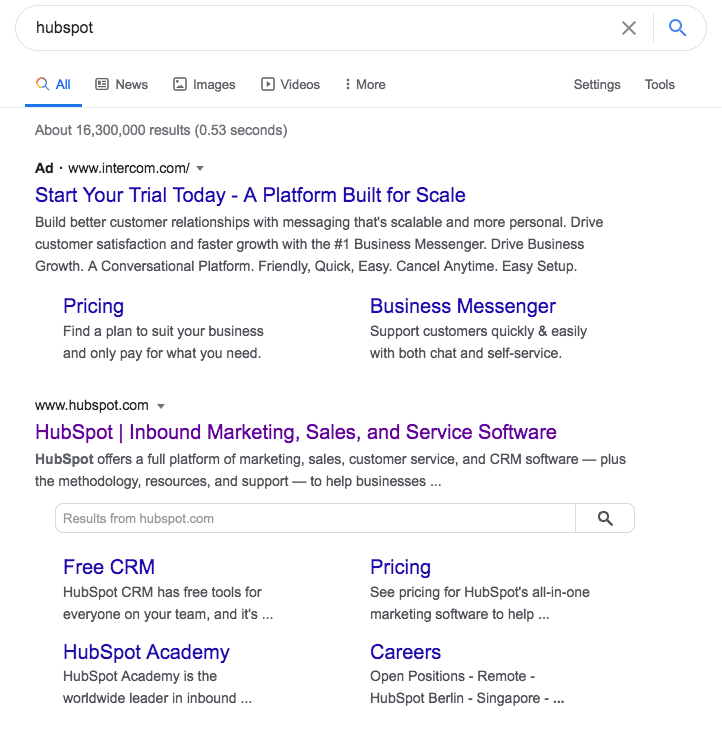The image size is (722, 731).
Task: Switch to the Videos tab
Action: 290,85
